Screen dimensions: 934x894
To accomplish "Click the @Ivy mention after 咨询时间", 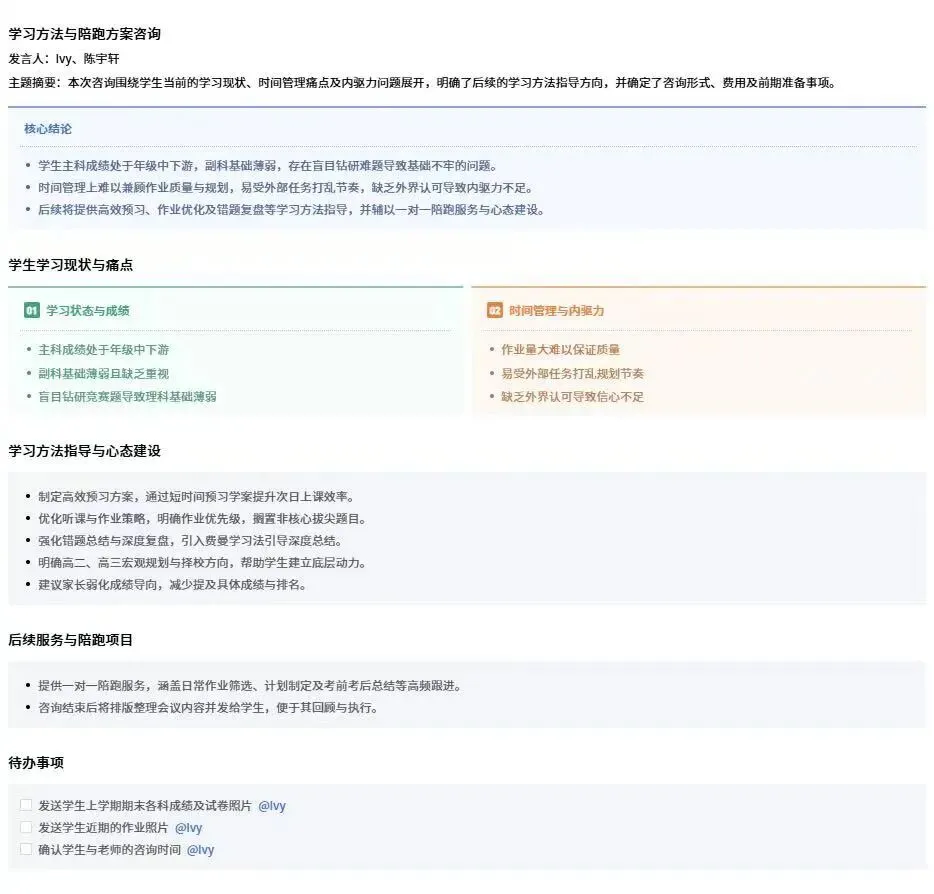I will point(201,850).
